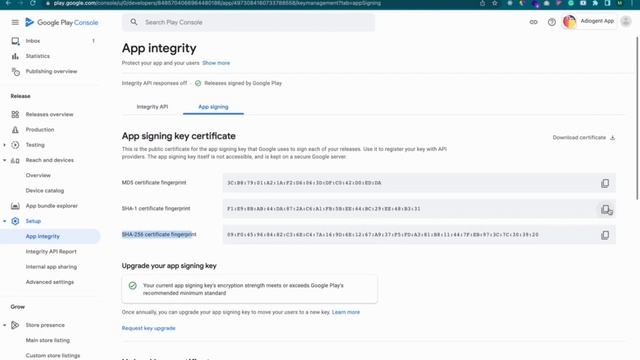Viewport: 640px width, 360px height.
Task: Click the browser back arrow
Action: coord(8,3)
